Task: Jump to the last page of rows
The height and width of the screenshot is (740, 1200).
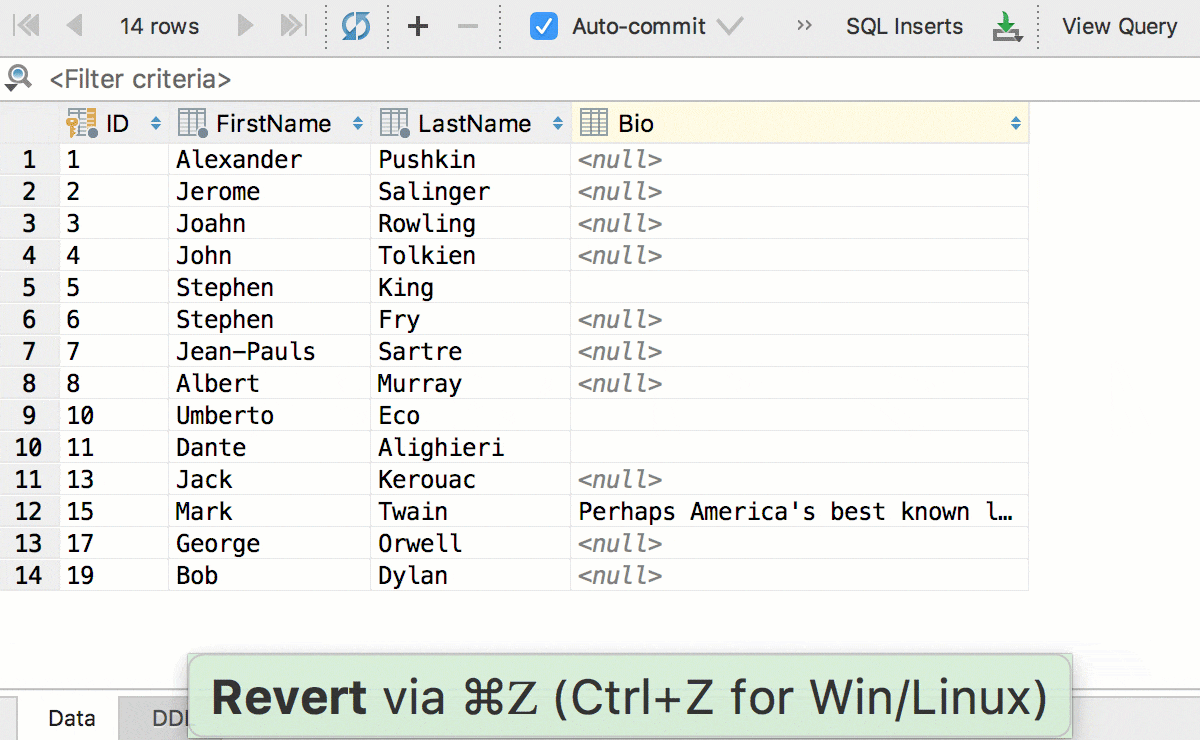Action: point(292,26)
